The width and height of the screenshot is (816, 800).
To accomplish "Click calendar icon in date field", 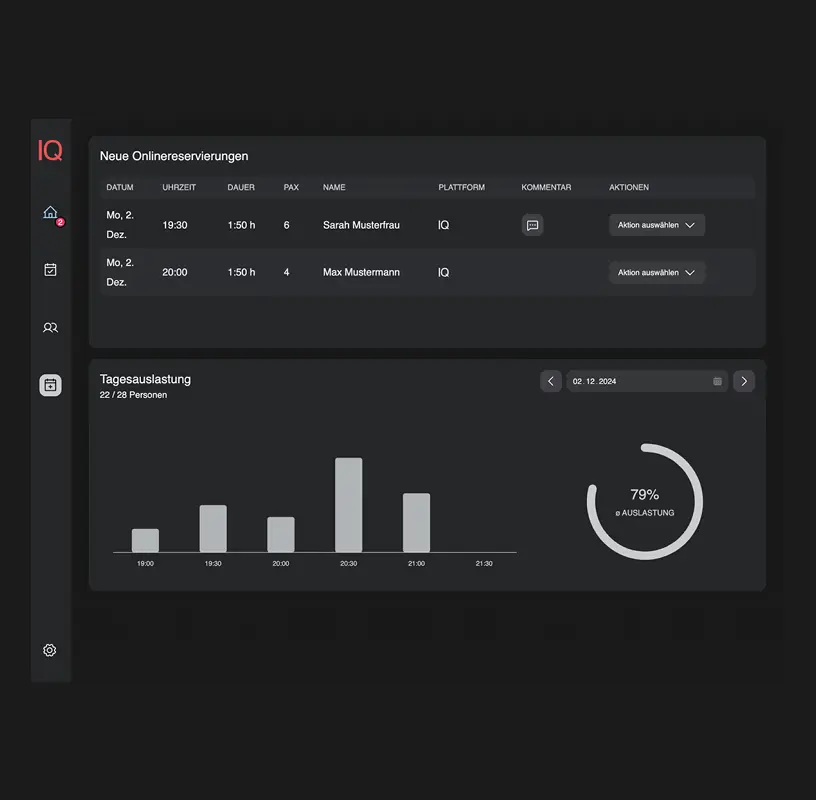I will point(717,381).
